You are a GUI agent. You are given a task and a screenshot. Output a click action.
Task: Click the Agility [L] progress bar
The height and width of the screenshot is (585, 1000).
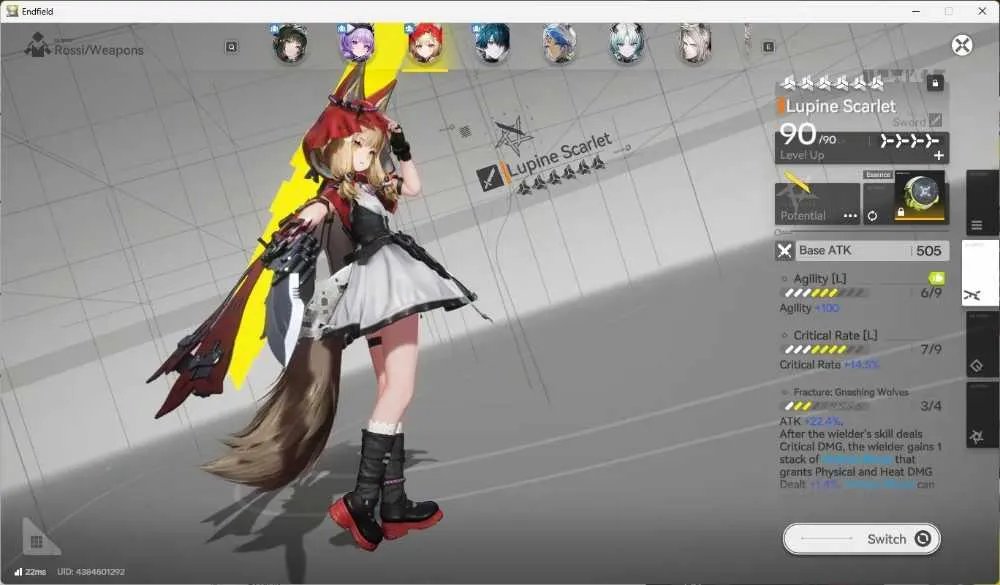click(825, 293)
